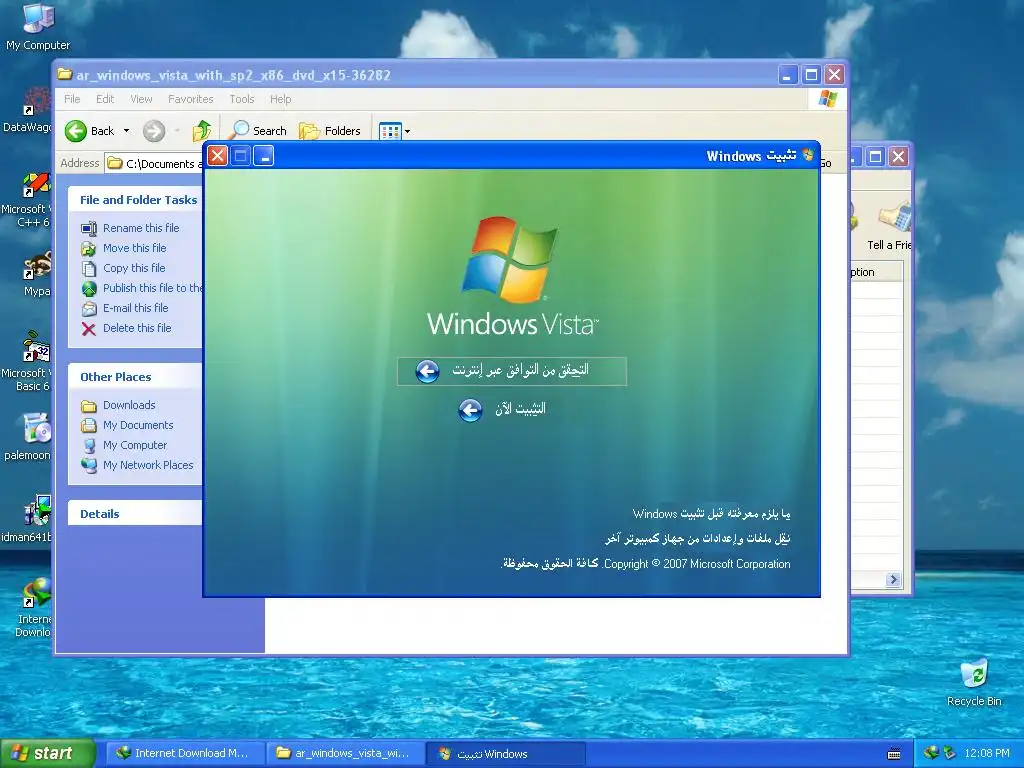Switch to Internet Download Manager taskbar button
1024x768 pixels.
[185, 754]
